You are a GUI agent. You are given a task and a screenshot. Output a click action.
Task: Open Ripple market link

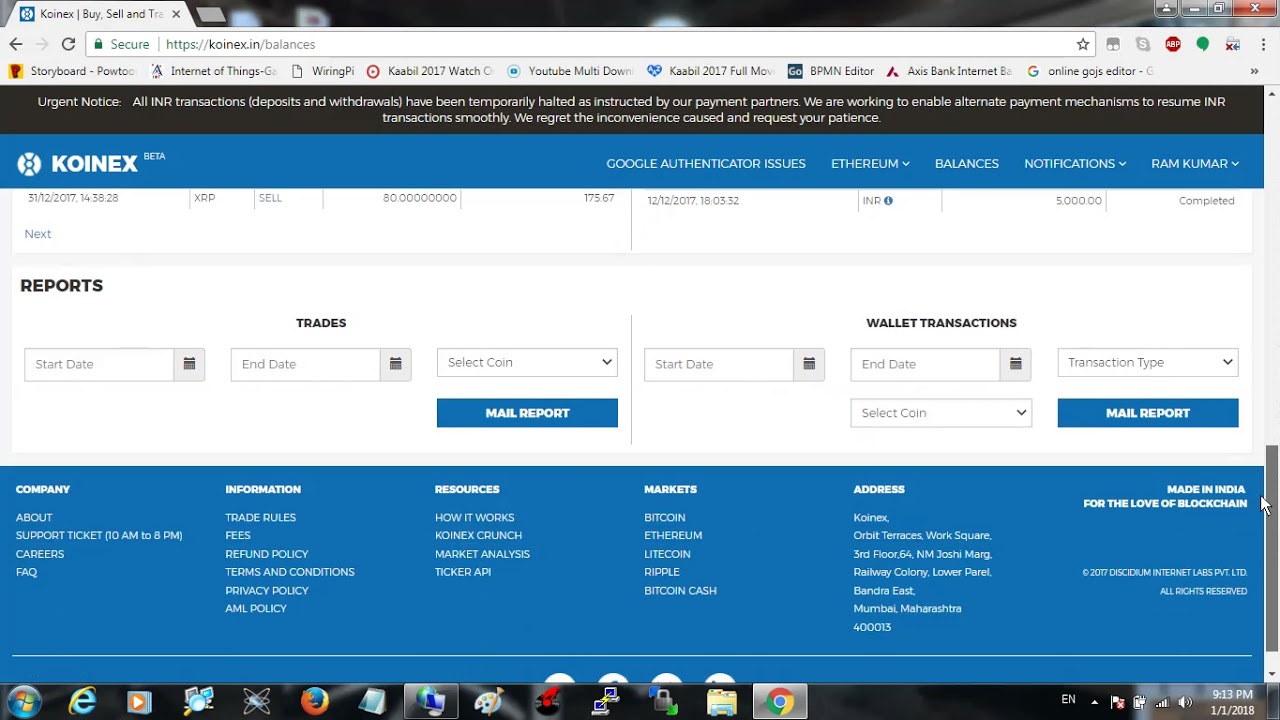point(662,572)
